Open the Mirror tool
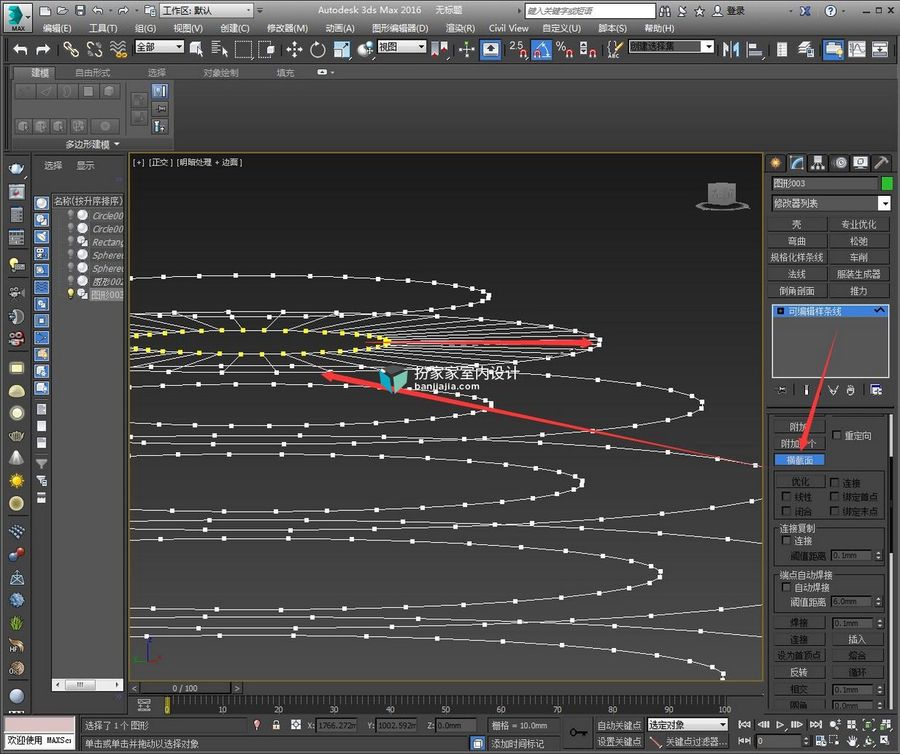900x754 pixels. (731, 50)
